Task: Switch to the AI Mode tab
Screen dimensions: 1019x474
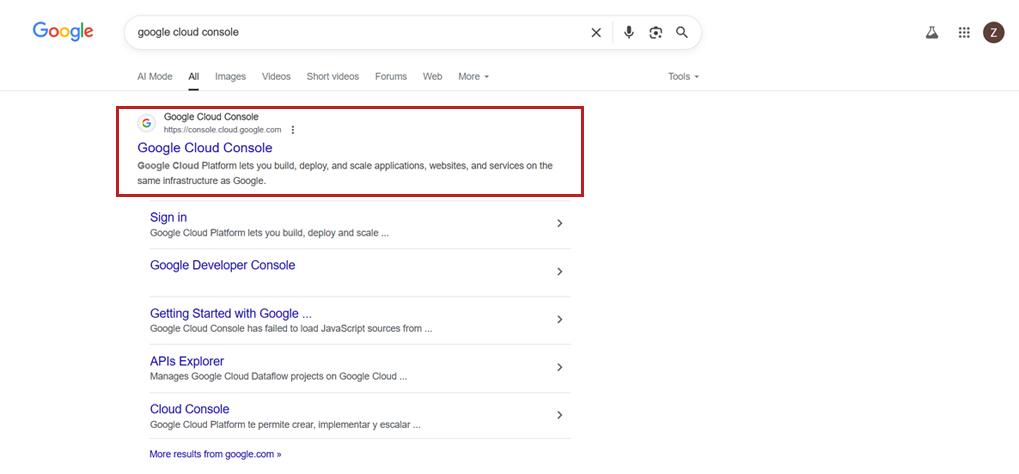Action: 155,77
